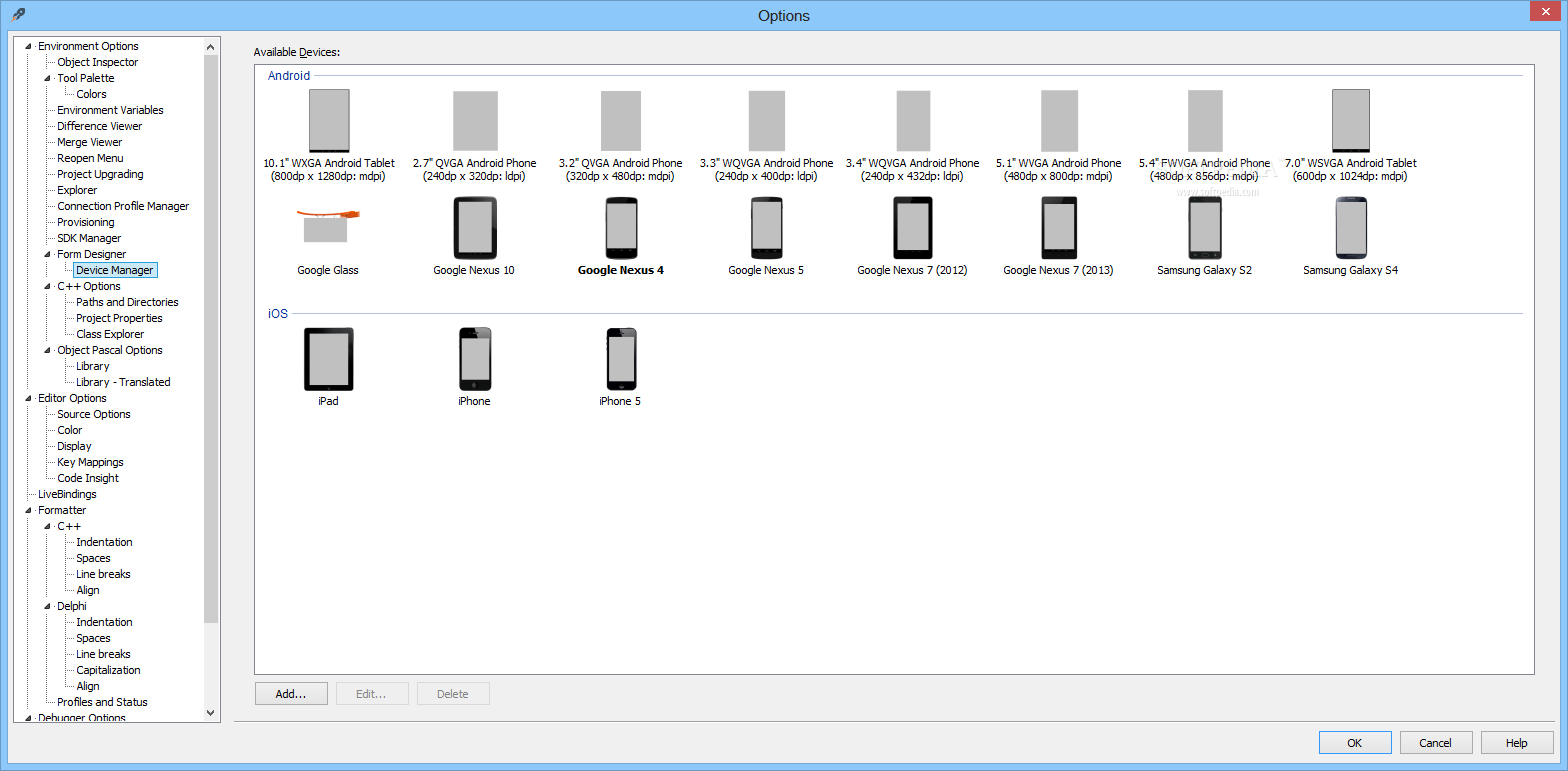Select the Google Nexus 7 (2013) icon
Viewport: 1568px width, 771px height.
click(1059, 228)
